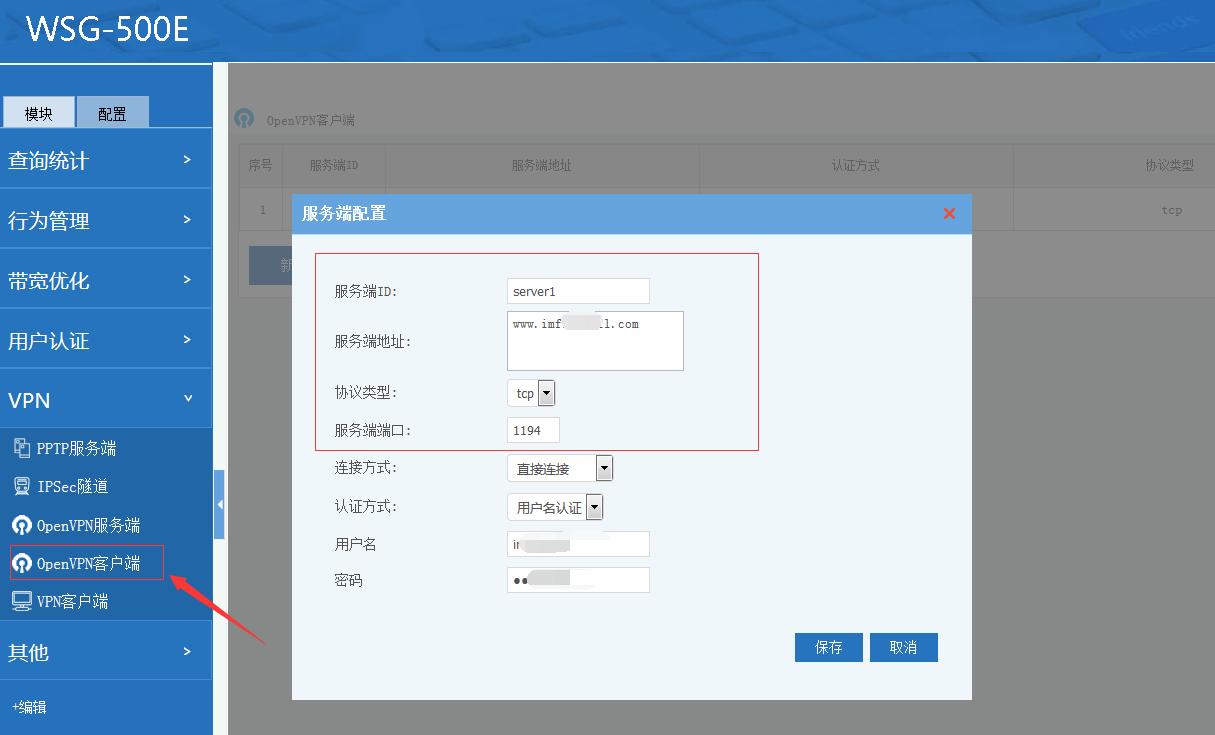Open the 连接方式 dropdown showing 直接连接
The width and height of the screenshot is (1215, 735).
[x=604, y=467]
